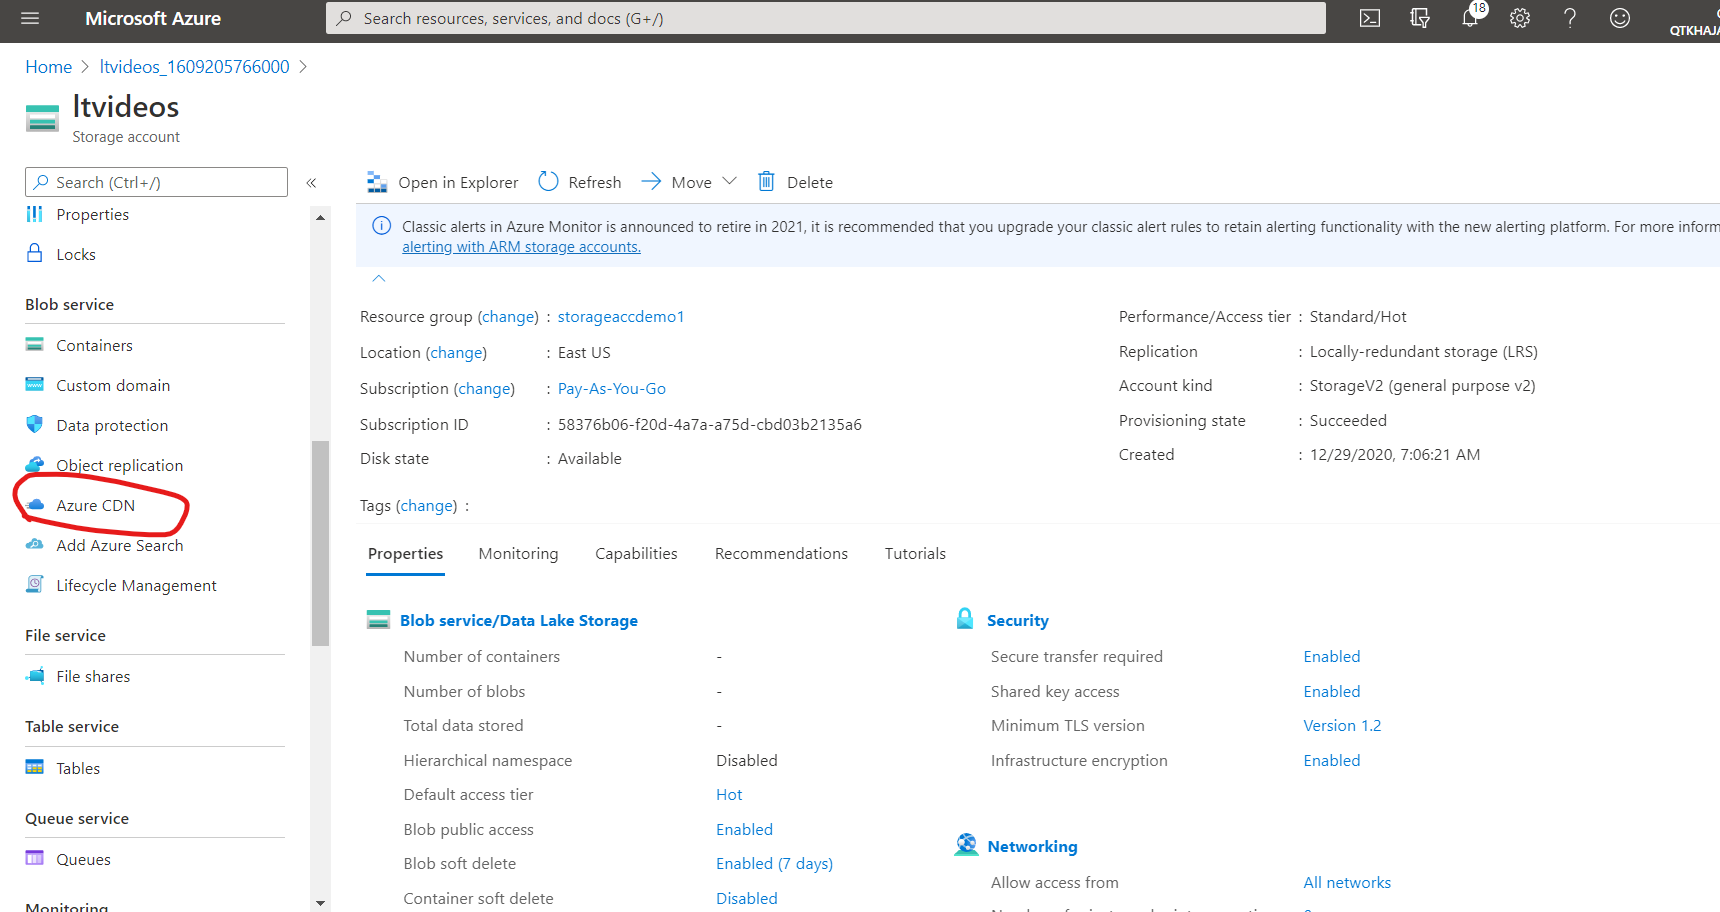This screenshot has height=912, width=1720.
Task: Open Properties in the left menu
Action: tap(92, 214)
